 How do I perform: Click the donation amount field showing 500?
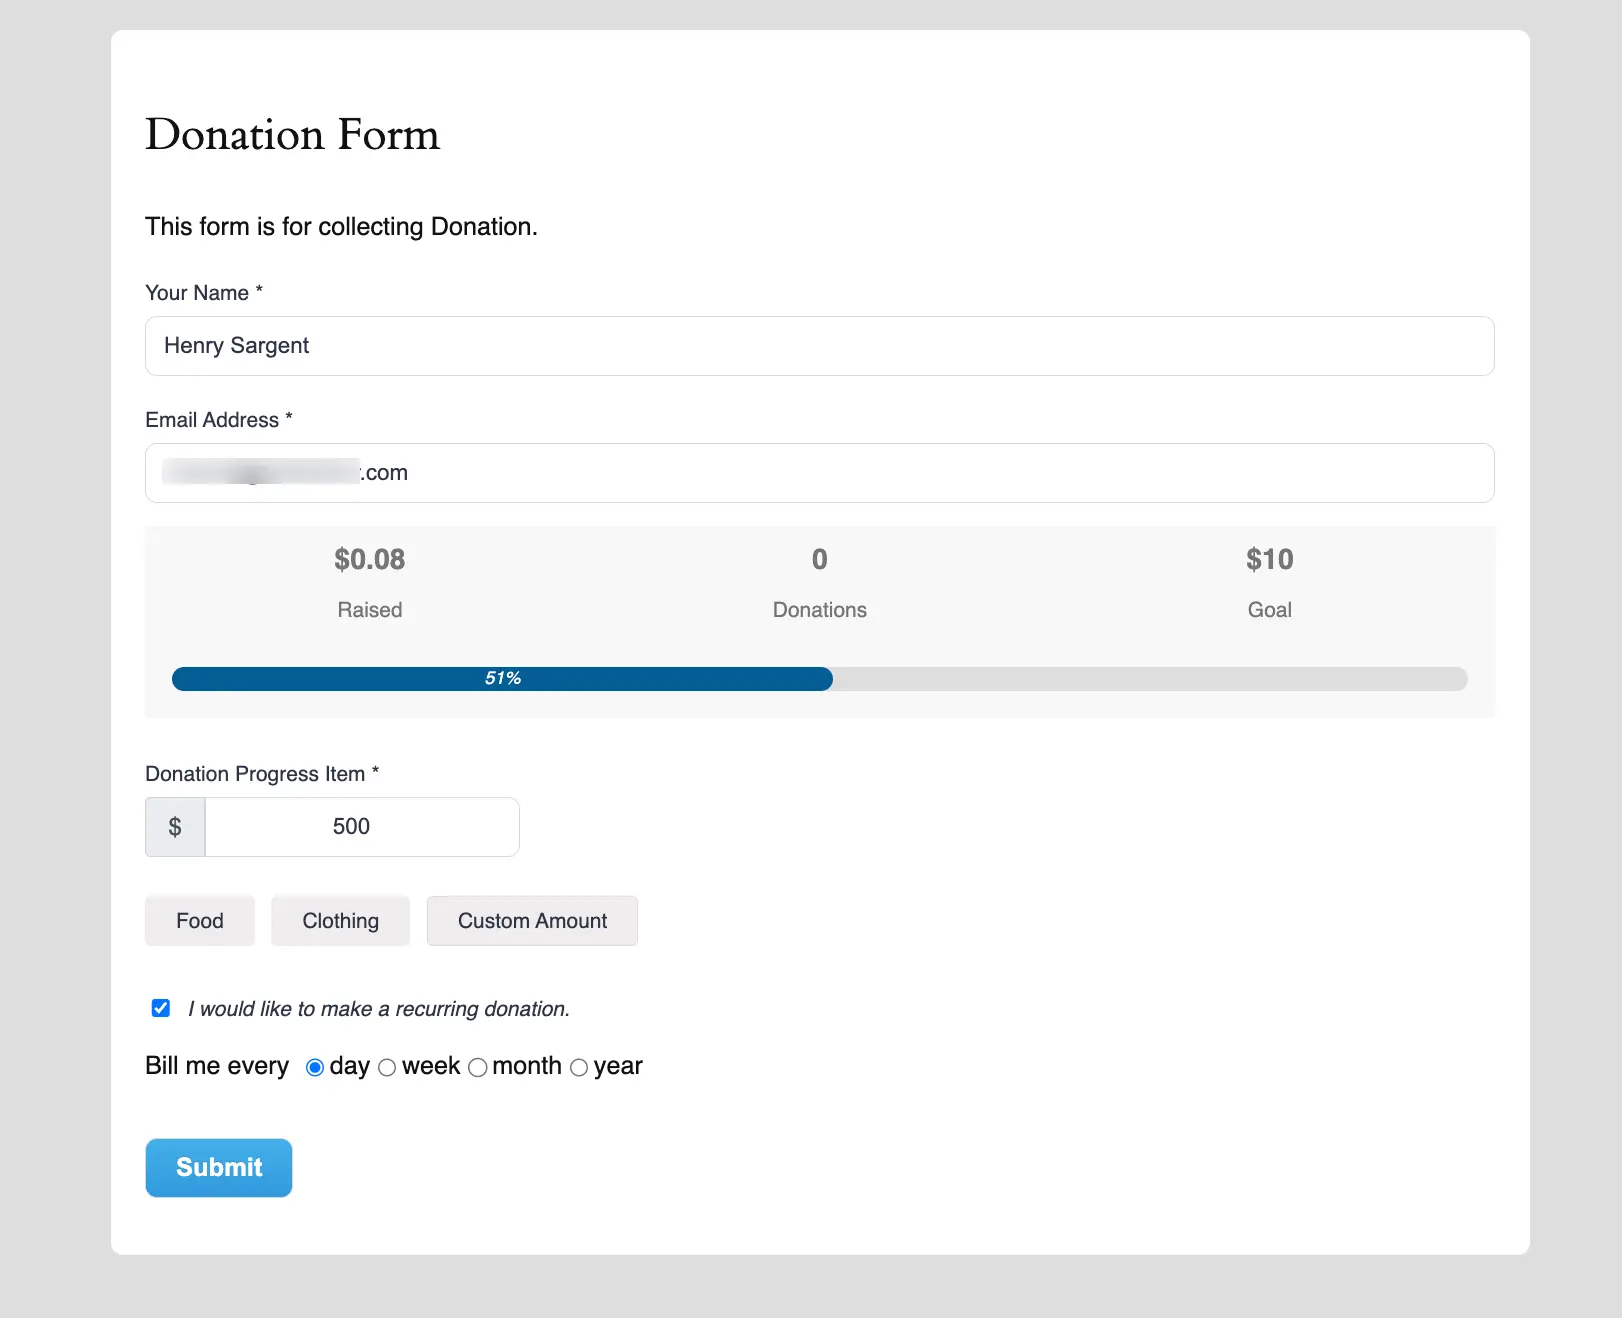click(361, 826)
